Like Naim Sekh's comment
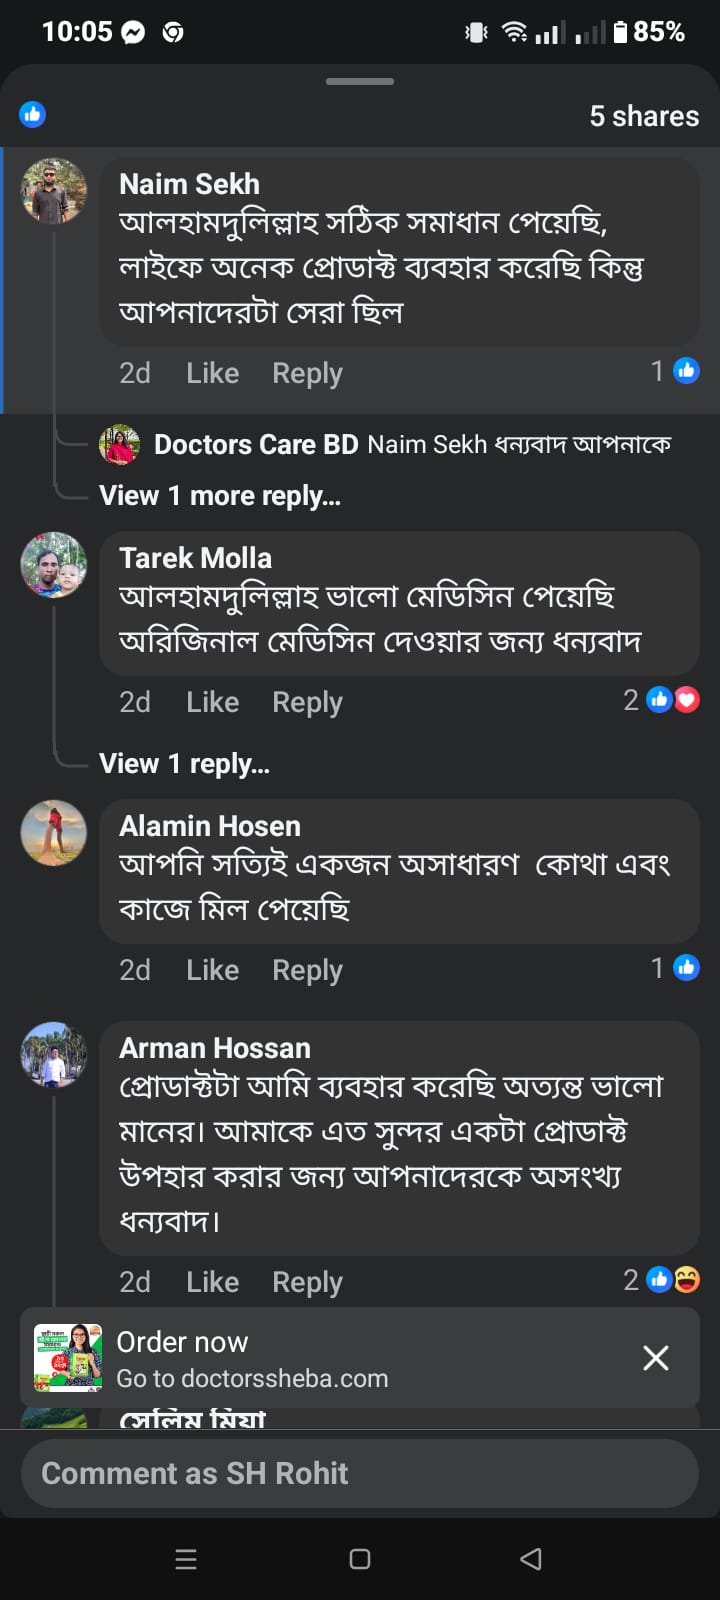 click(x=212, y=373)
